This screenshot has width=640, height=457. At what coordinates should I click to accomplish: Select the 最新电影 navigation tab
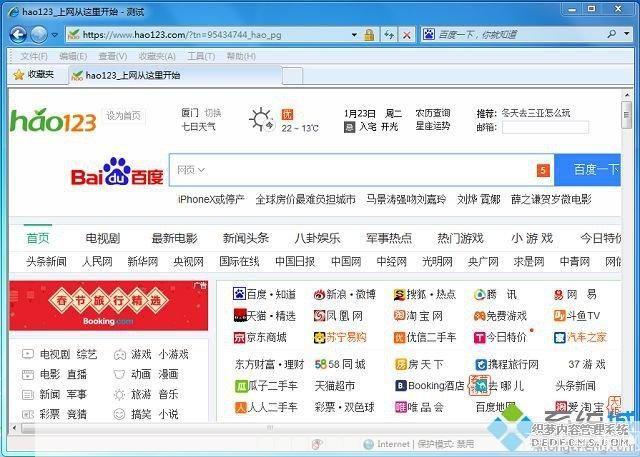click(x=174, y=238)
